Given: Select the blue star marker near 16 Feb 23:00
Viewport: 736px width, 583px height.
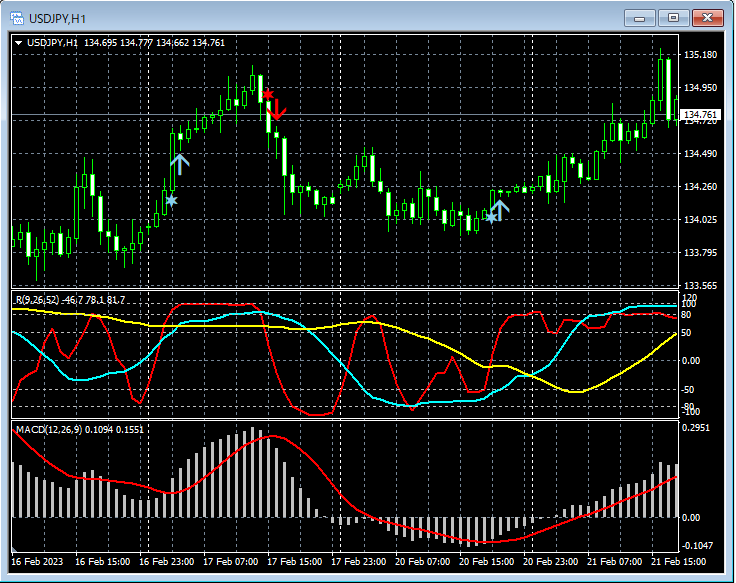Looking at the screenshot, I should coord(172,200).
